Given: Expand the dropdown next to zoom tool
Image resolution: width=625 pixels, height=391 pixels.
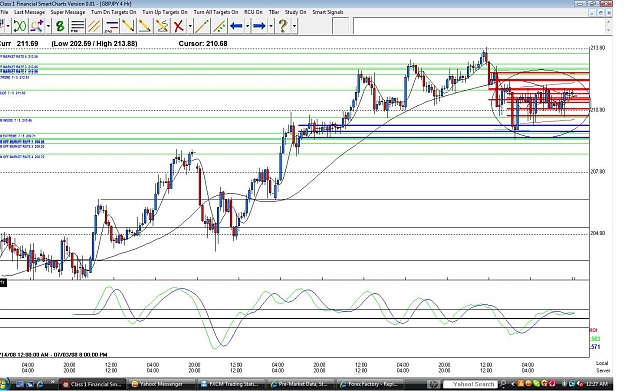Looking at the screenshot, I should tap(48, 26).
